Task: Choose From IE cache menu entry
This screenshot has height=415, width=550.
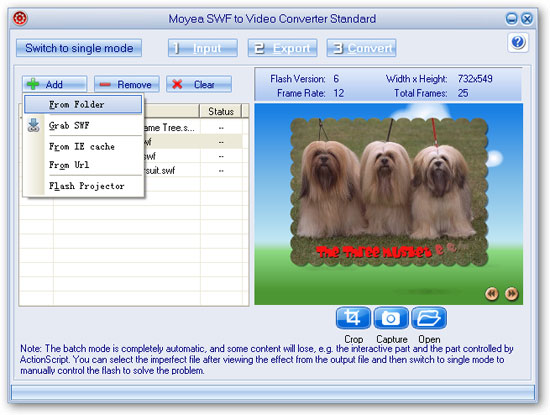Action: 83,147
